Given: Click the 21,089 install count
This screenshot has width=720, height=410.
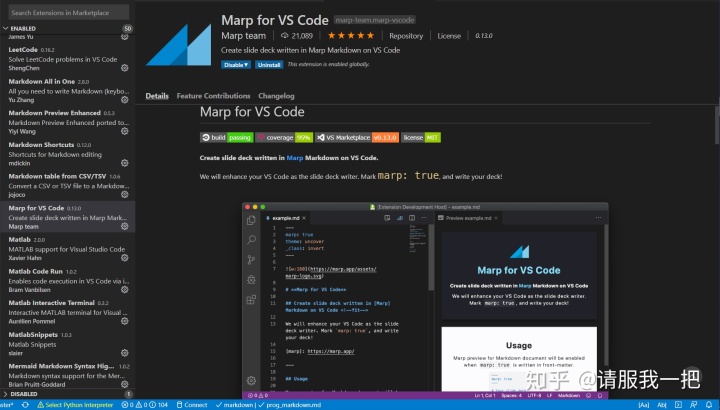Looking at the screenshot, I should pyautogui.click(x=297, y=36).
